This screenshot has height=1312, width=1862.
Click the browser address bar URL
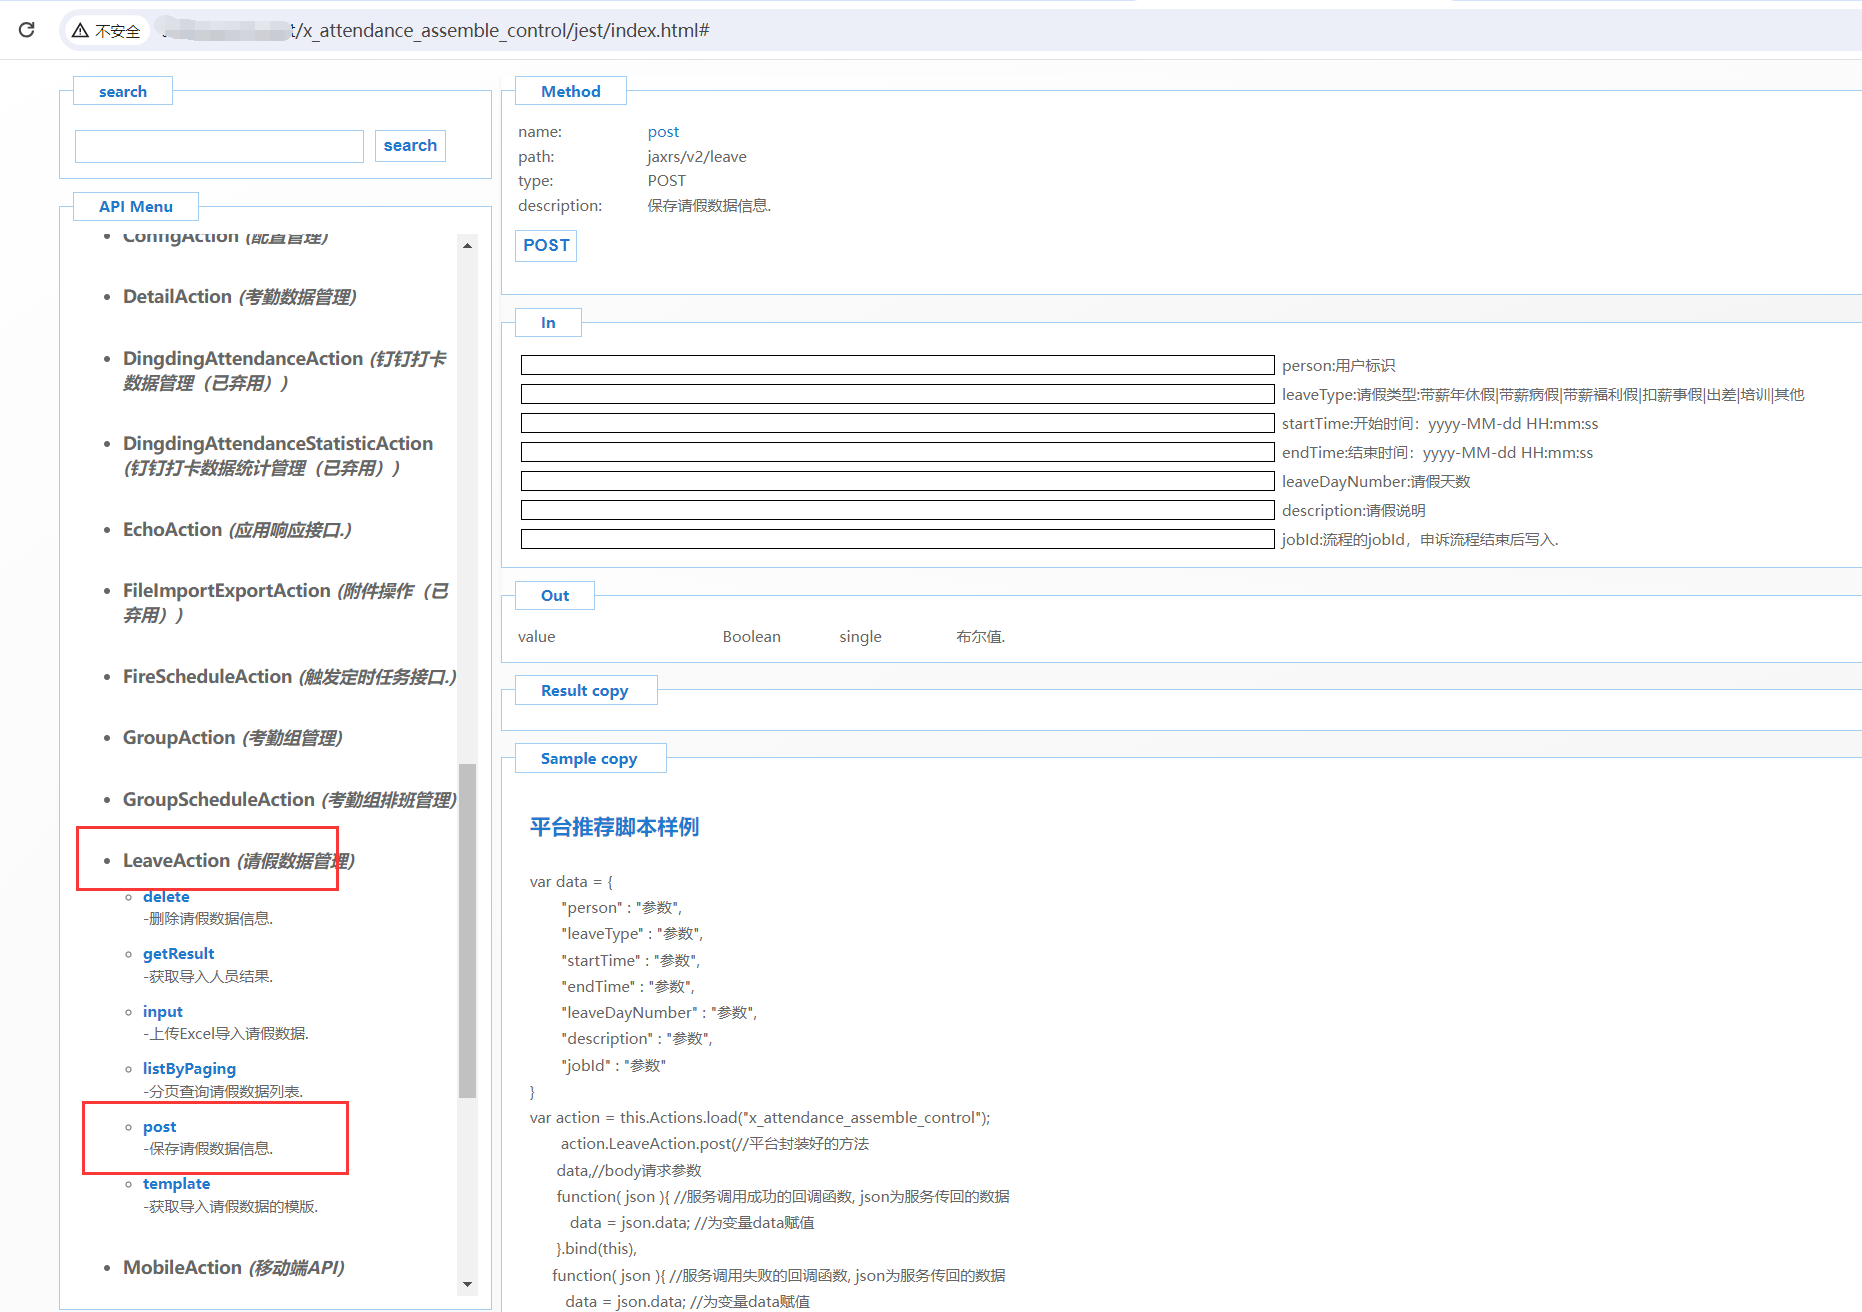(500, 31)
